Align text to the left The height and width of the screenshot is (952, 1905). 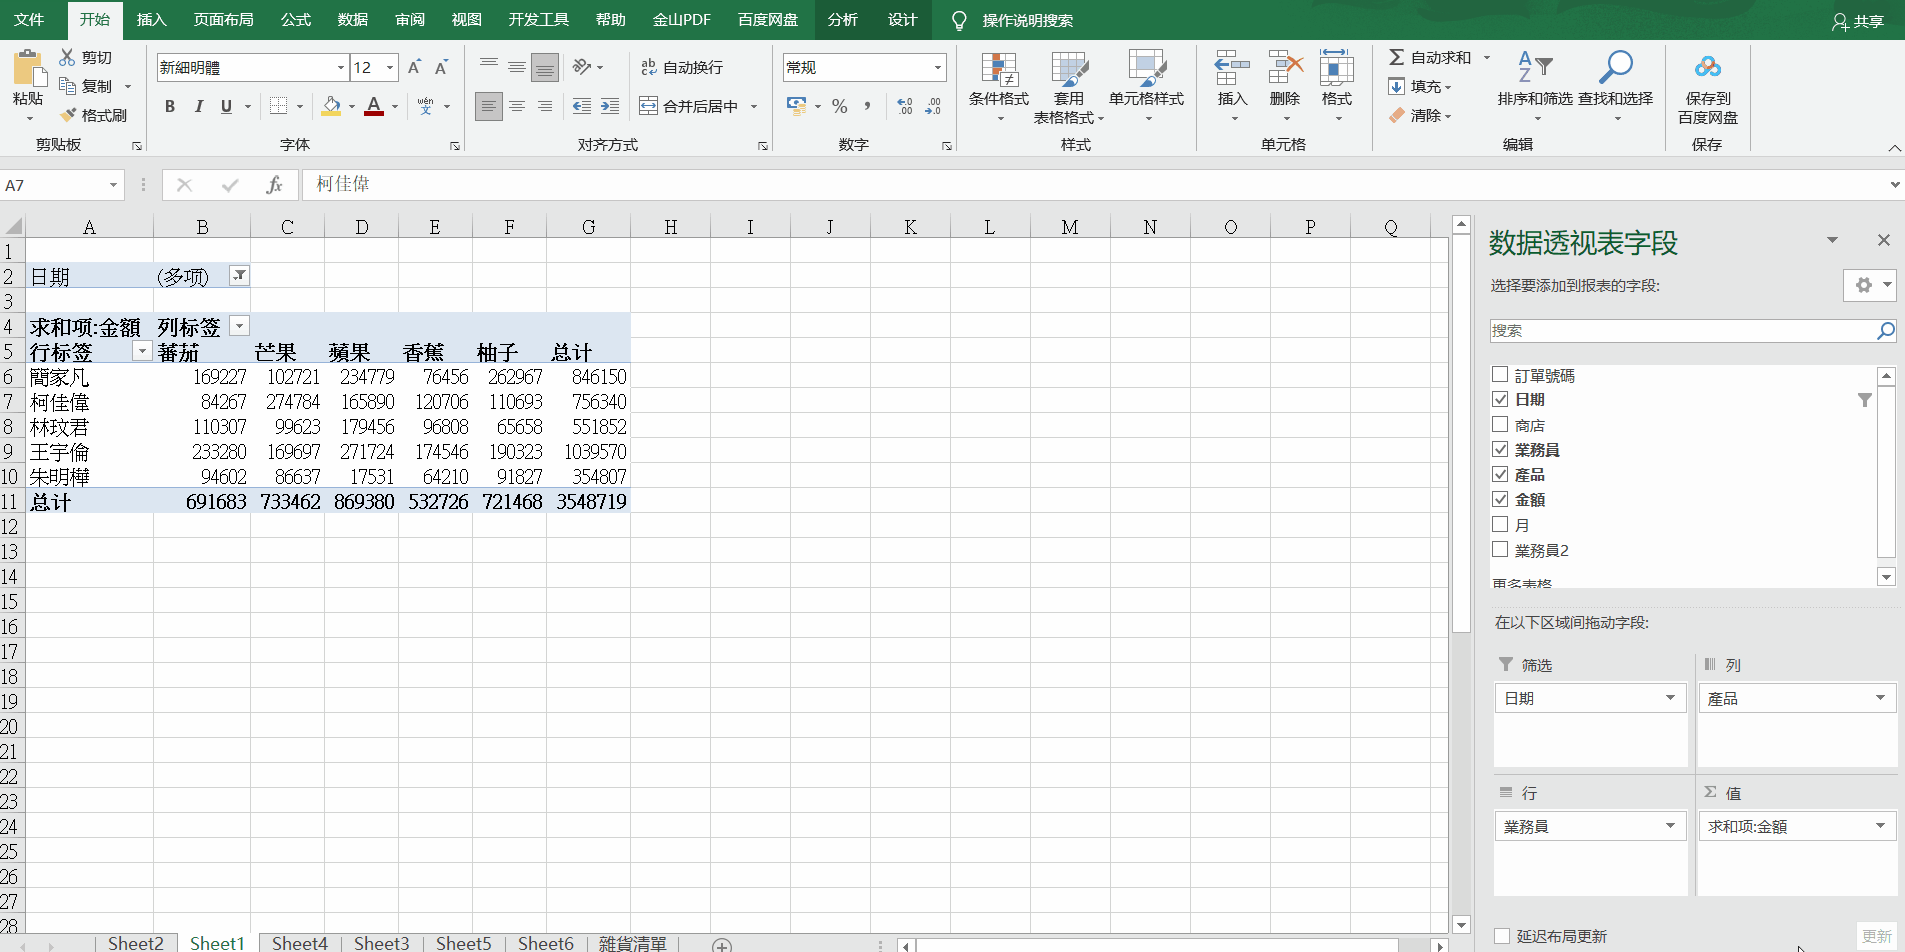point(488,106)
